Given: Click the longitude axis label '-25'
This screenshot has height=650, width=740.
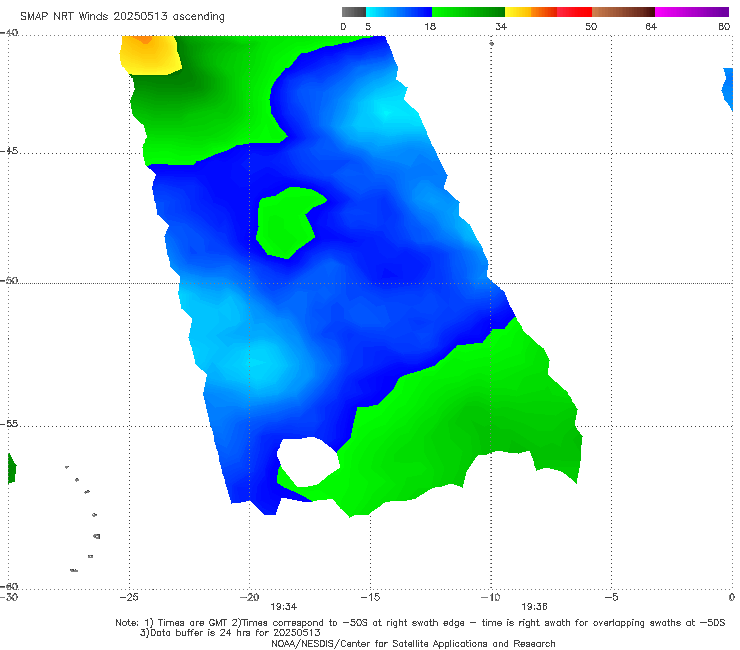Looking at the screenshot, I should [x=129, y=597].
